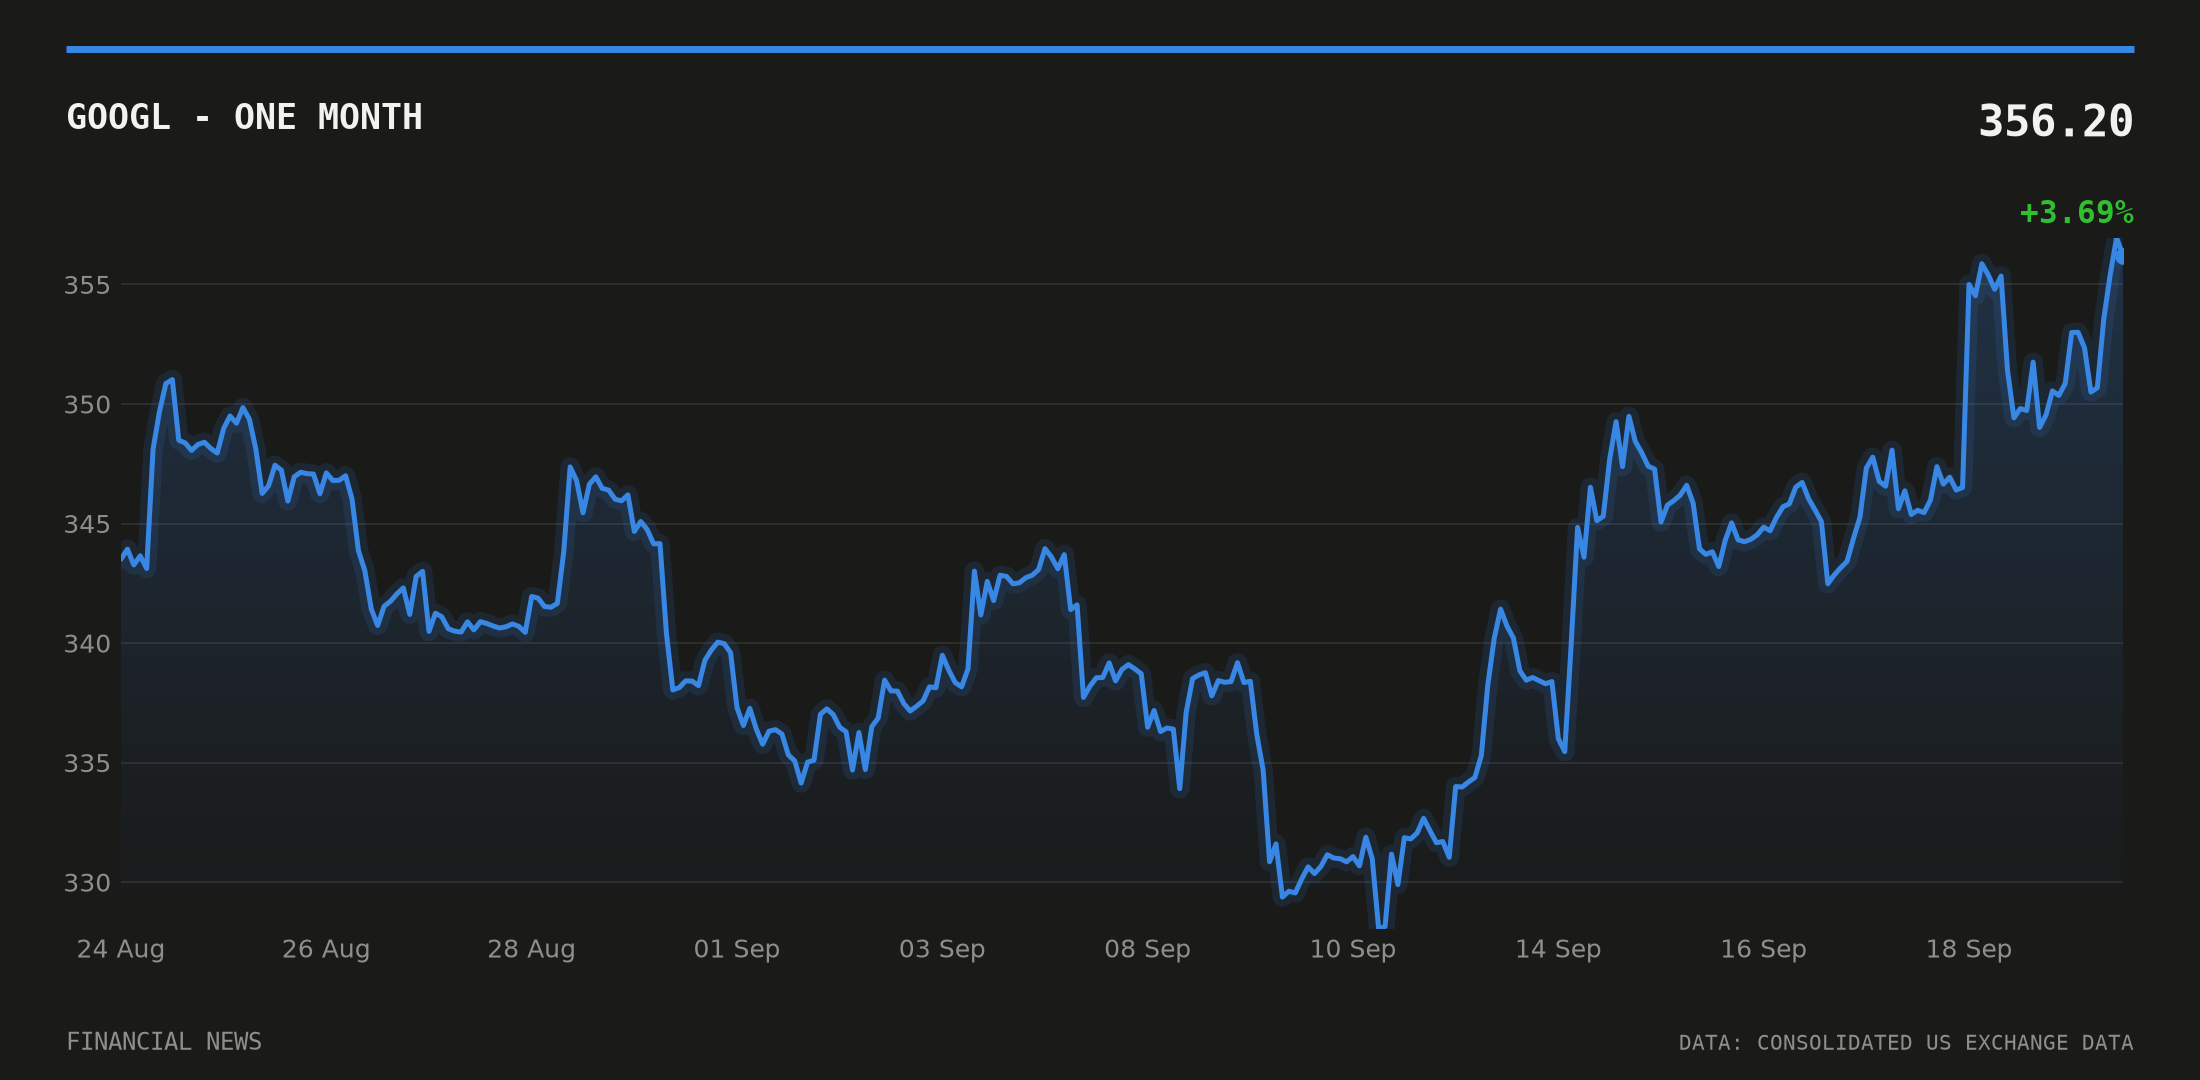The height and width of the screenshot is (1080, 2200).
Task: Click the 18 Sep date label
Action: 1969,949
